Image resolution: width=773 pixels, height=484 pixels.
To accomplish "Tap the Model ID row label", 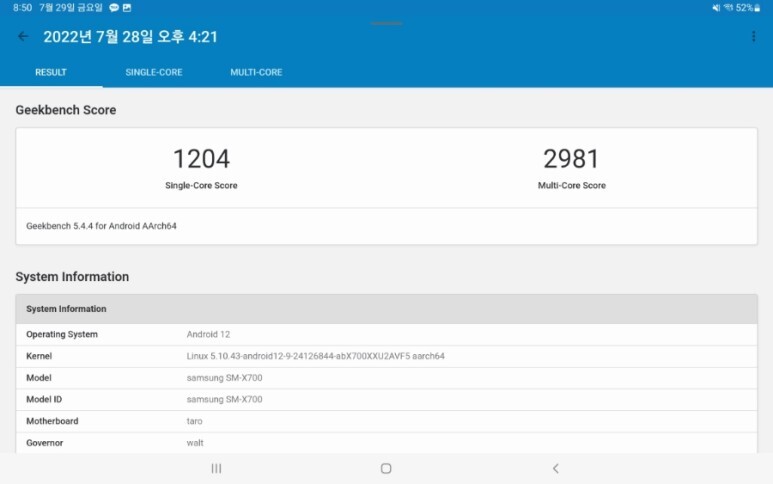I will coord(44,399).
